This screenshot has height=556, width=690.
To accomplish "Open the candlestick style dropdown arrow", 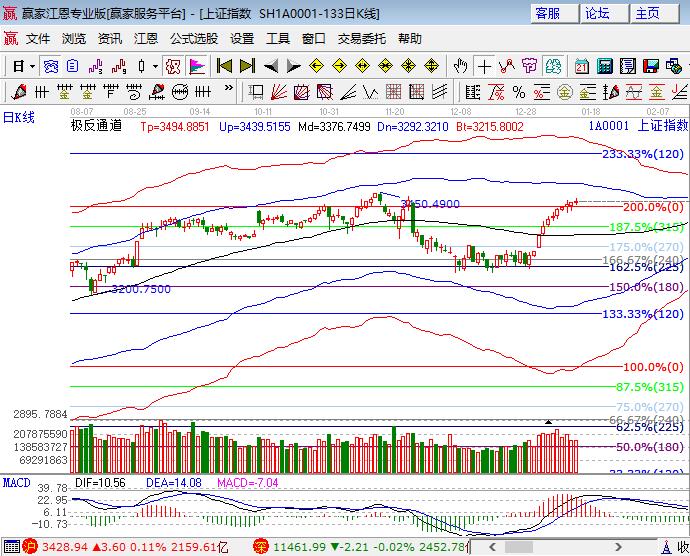I will 155,66.
